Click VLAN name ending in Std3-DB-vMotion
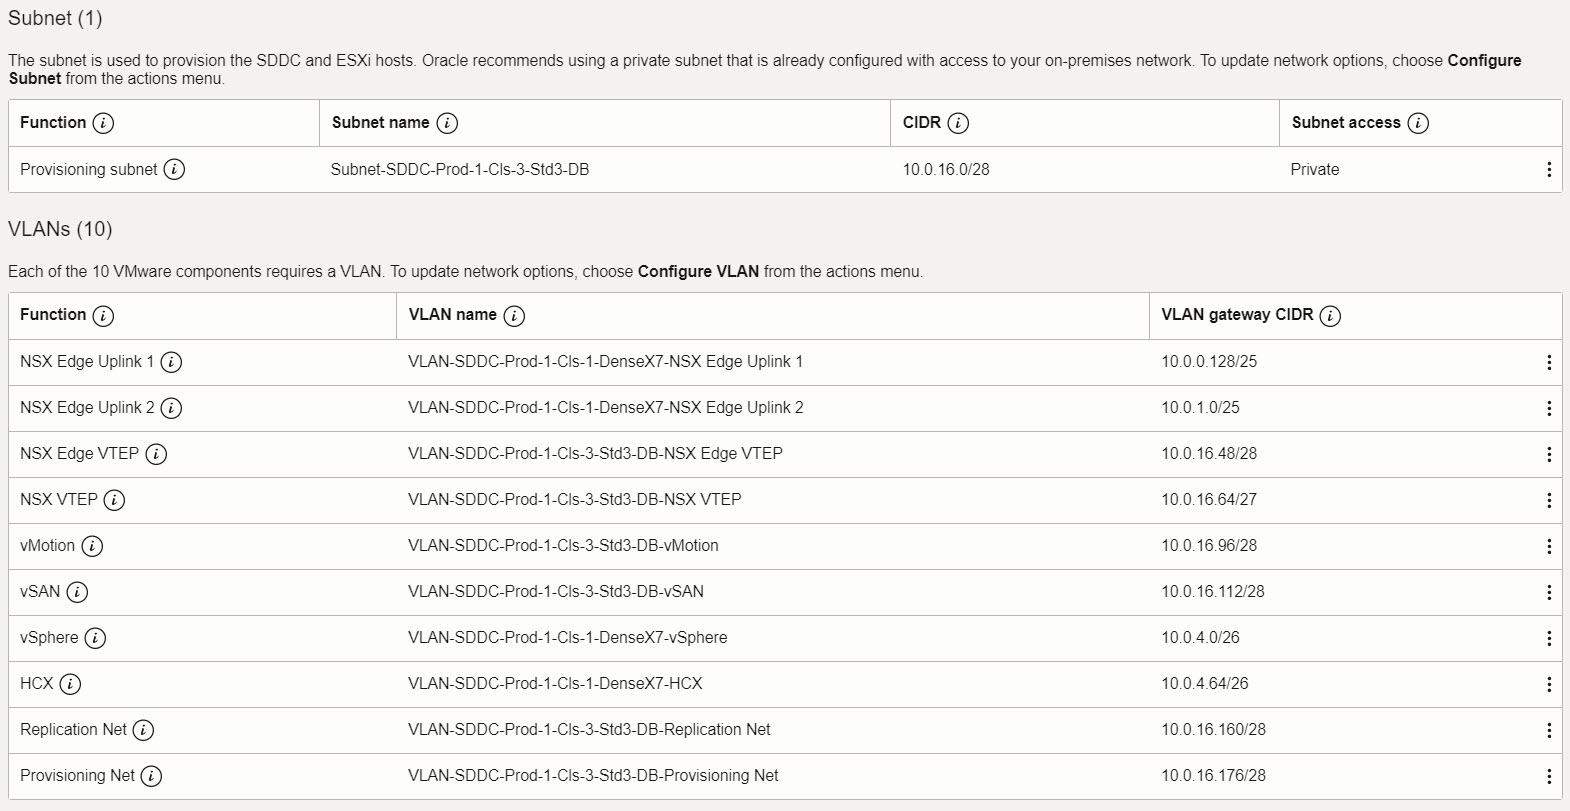The image size is (1570, 811). (563, 545)
